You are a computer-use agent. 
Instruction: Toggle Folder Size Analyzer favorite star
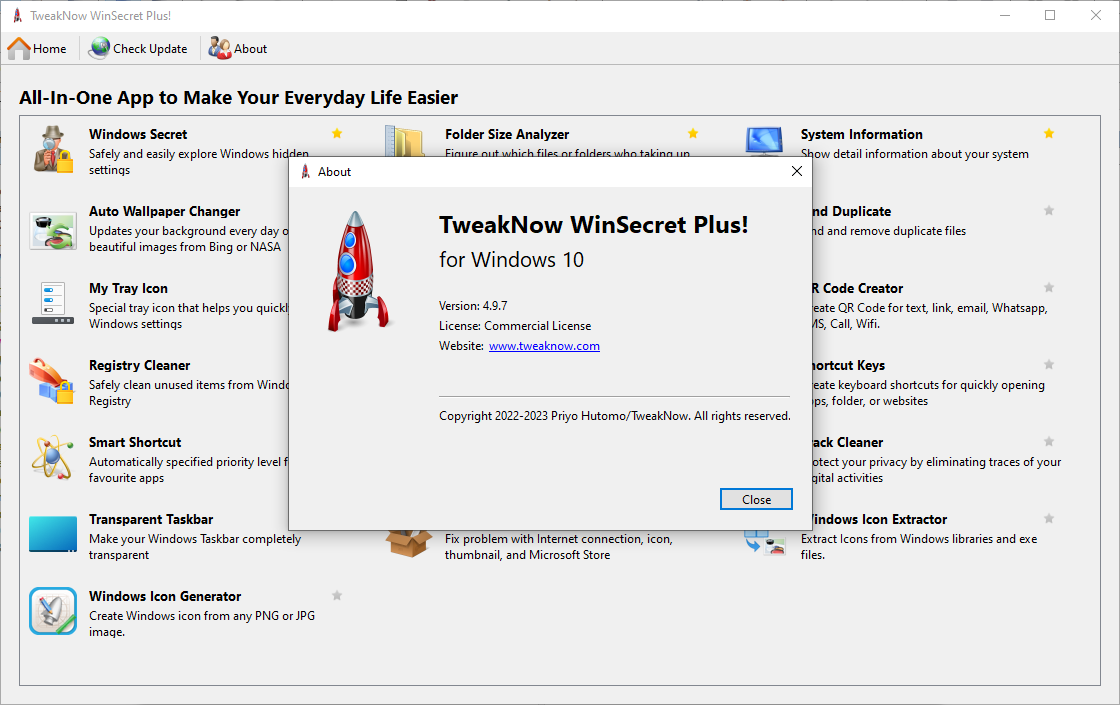tap(693, 134)
